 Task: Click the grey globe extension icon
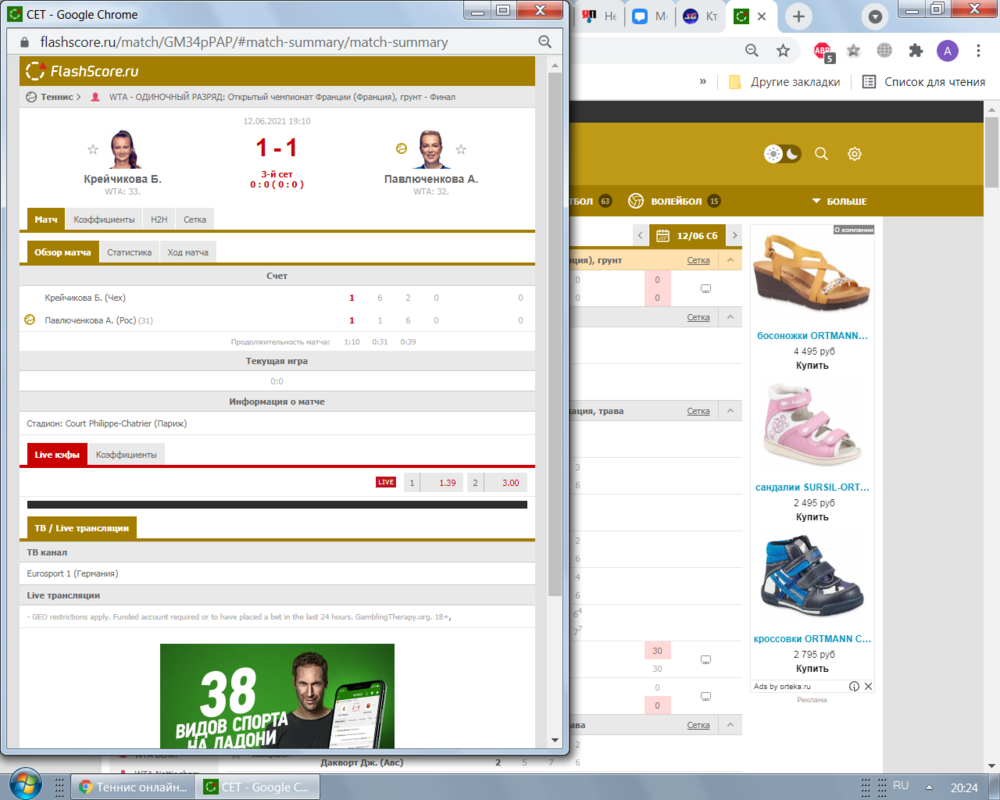coord(884,50)
